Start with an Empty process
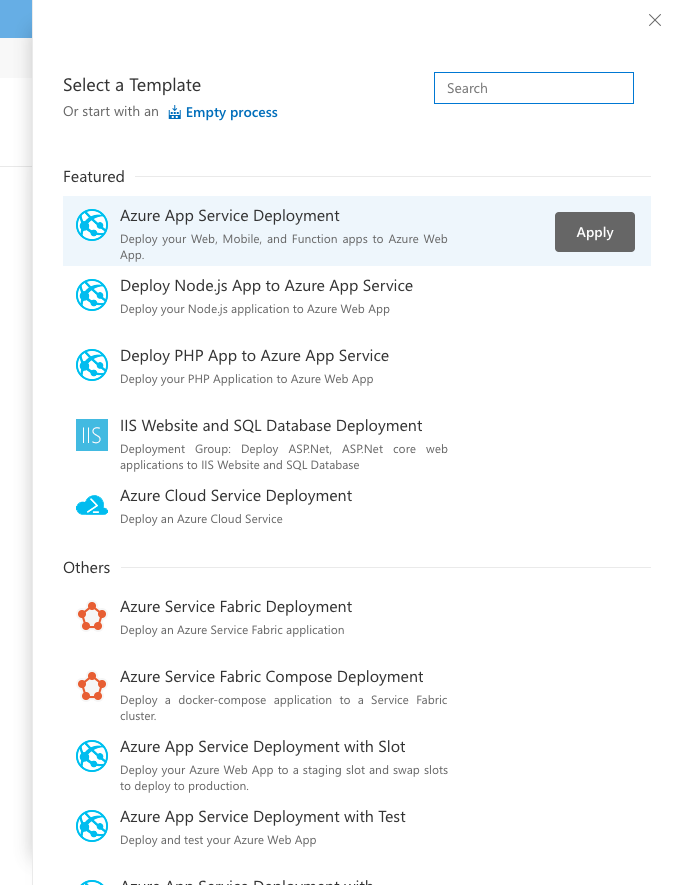679x885 pixels. (231, 112)
